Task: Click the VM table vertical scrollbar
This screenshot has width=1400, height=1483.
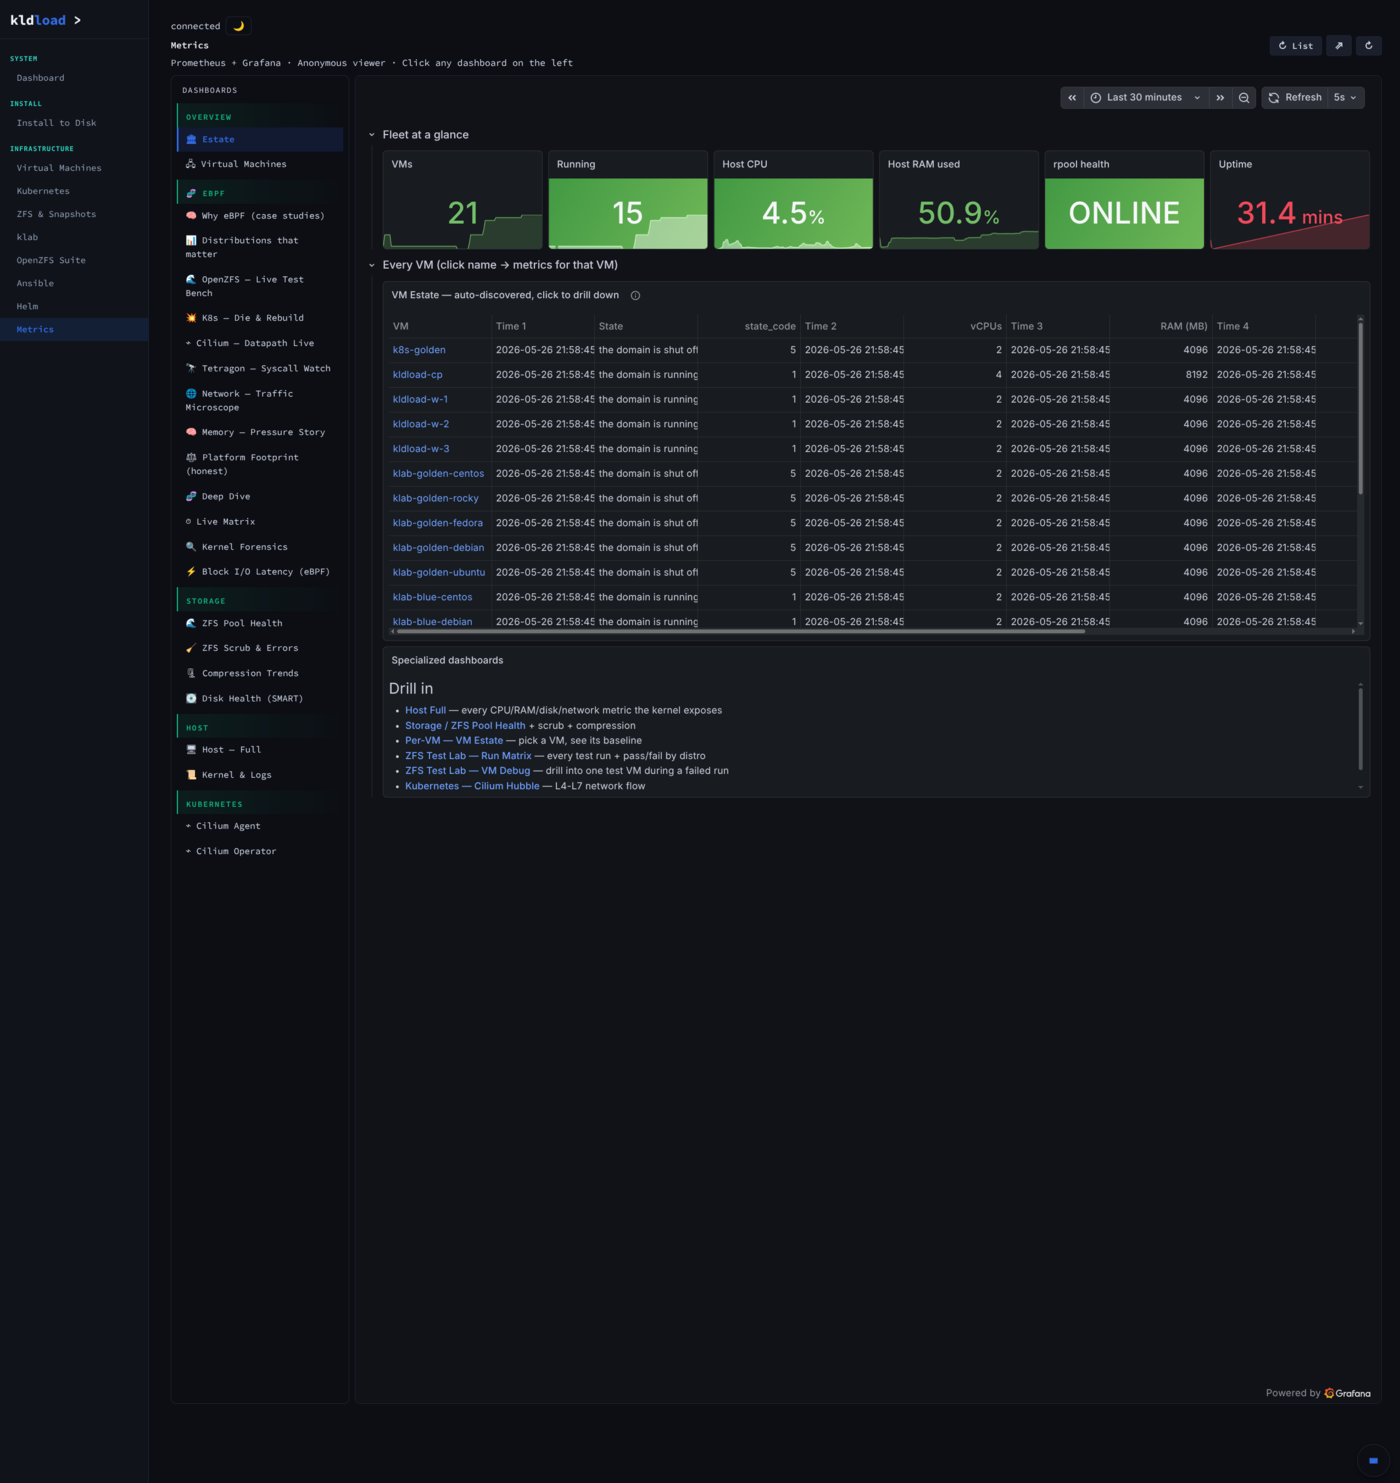Action: coord(1360,407)
